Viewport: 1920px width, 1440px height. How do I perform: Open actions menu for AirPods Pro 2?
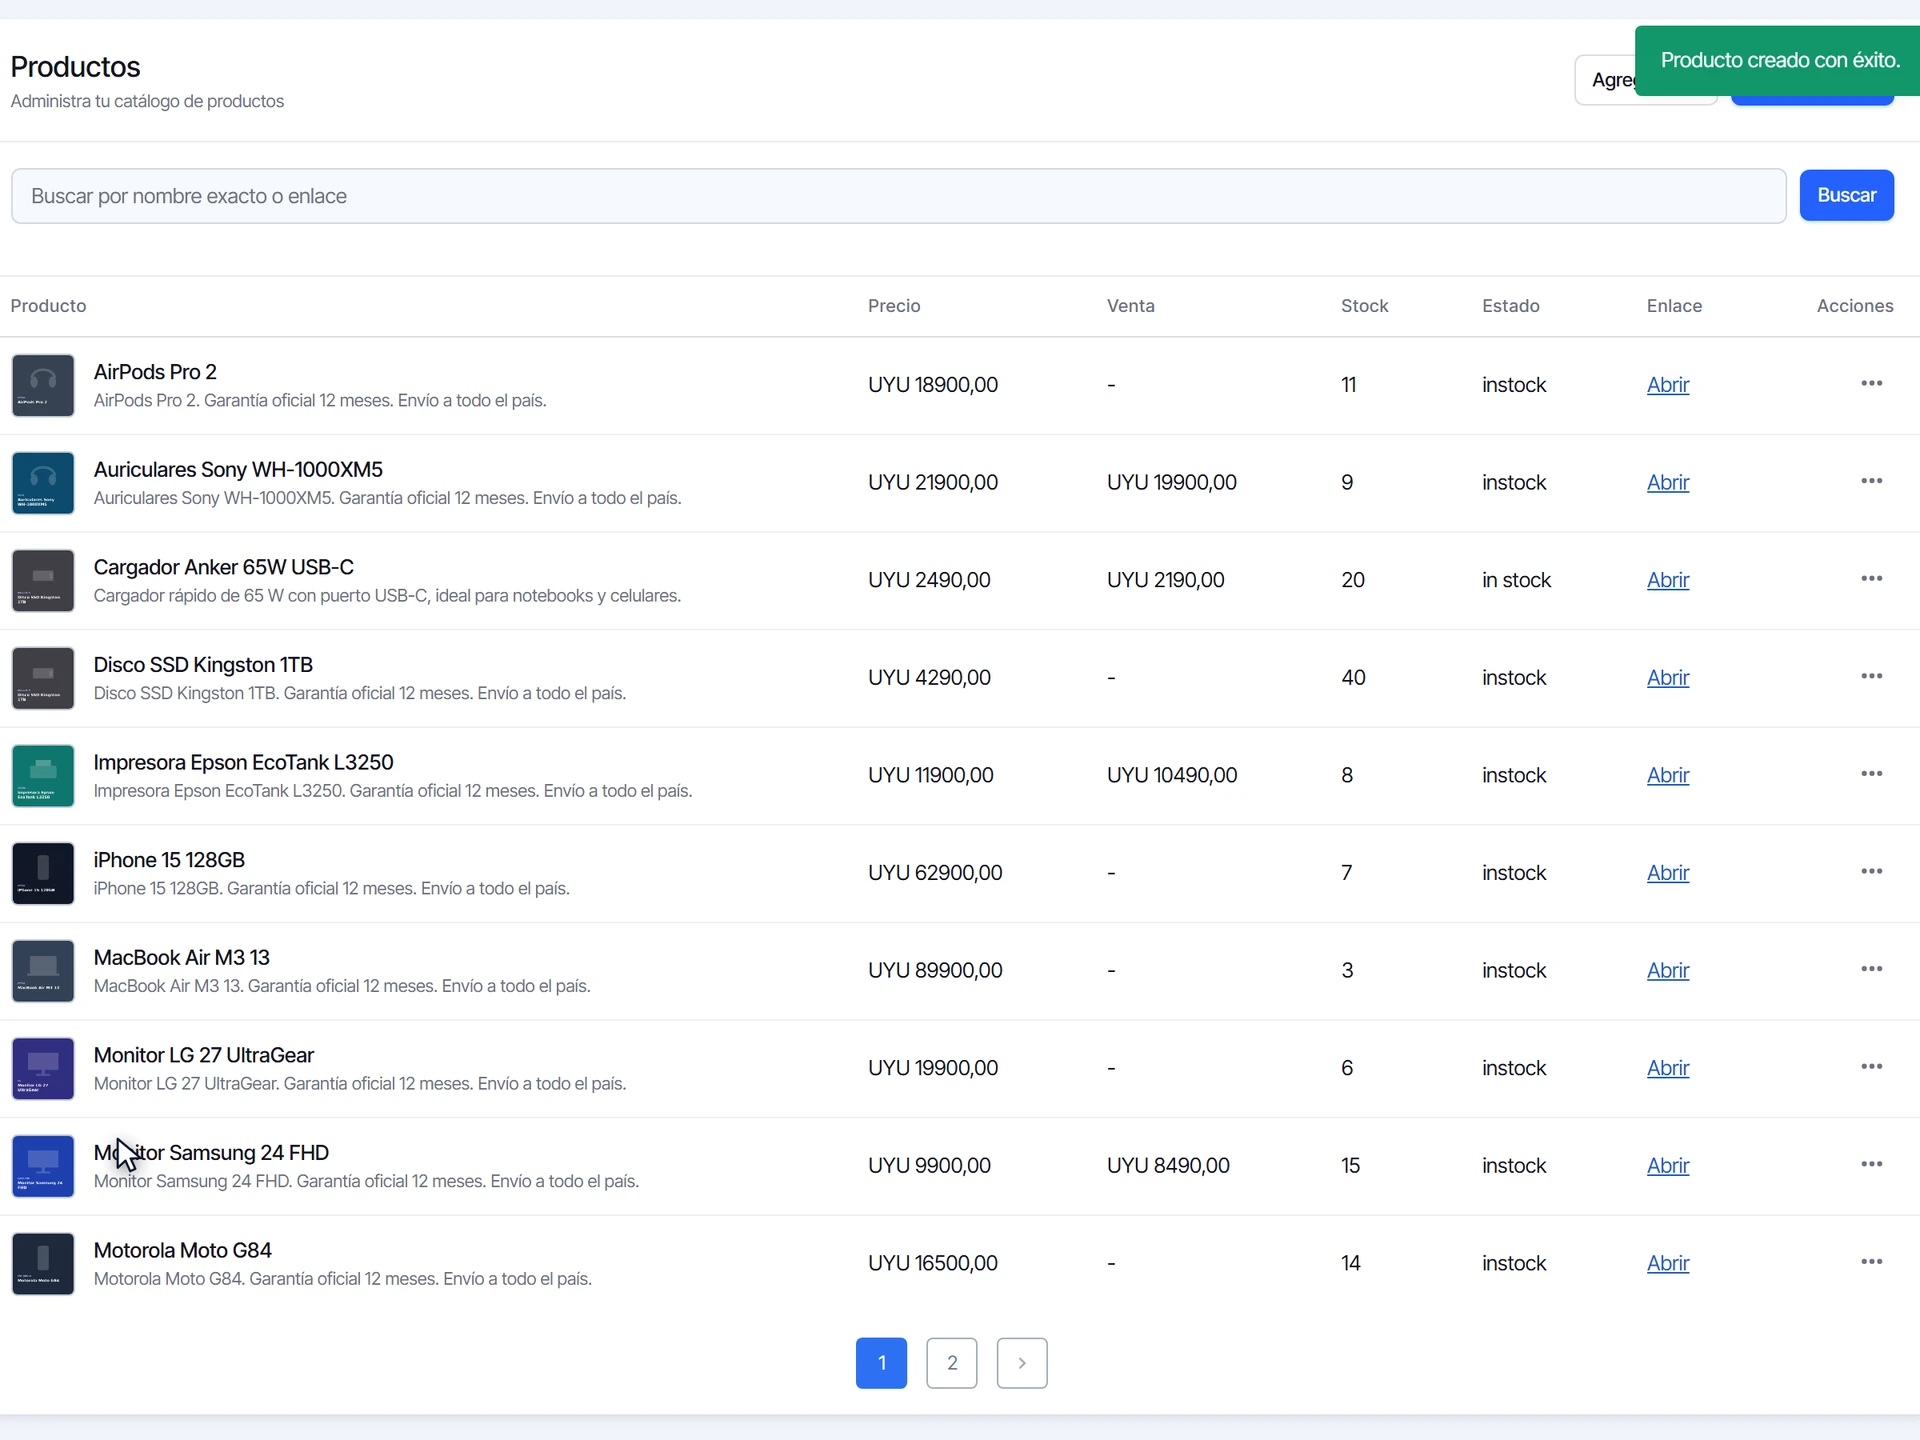coord(1871,384)
